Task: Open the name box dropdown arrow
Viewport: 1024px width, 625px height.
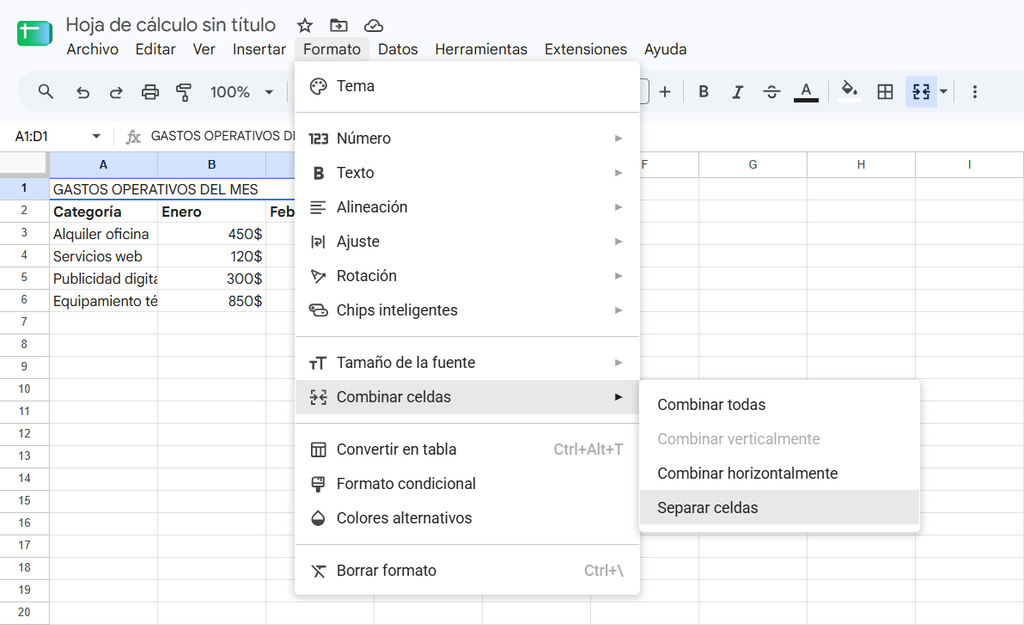Action: (96, 136)
